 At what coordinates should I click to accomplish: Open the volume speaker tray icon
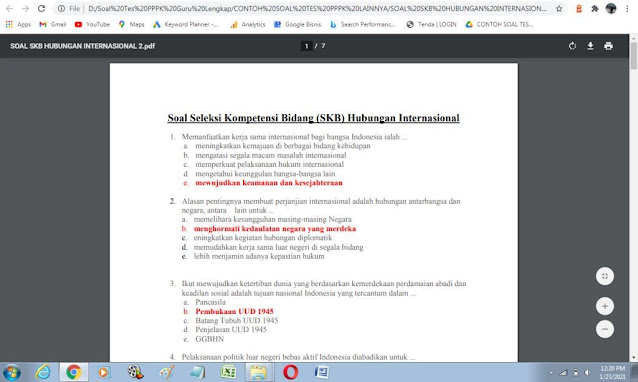pyautogui.click(x=587, y=372)
